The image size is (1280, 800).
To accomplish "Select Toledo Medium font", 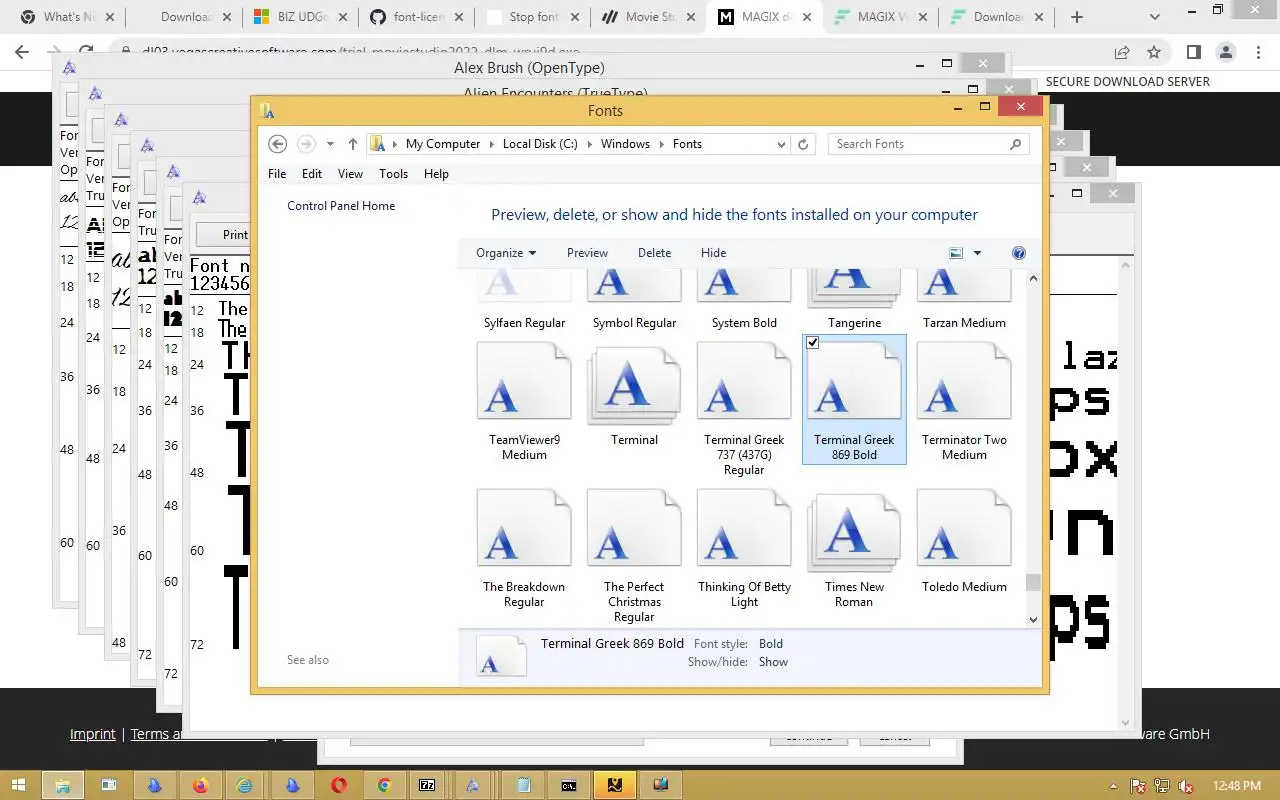I will pyautogui.click(x=964, y=541).
